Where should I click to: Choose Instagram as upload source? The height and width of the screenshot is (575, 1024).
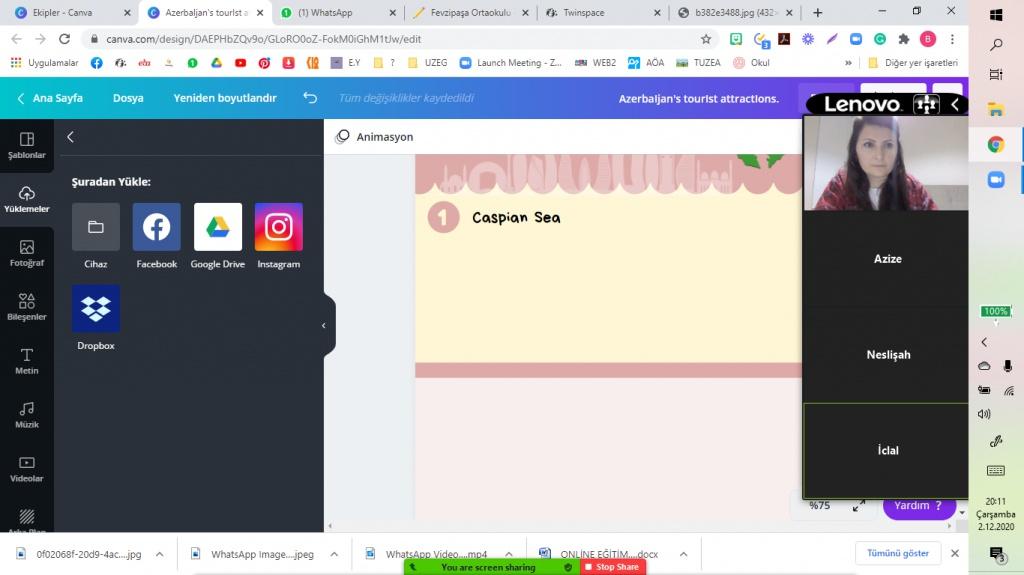(278, 227)
